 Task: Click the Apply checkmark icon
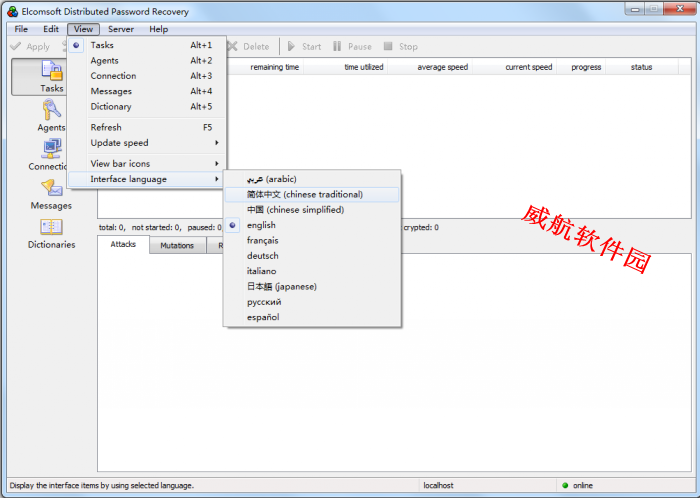coord(16,46)
